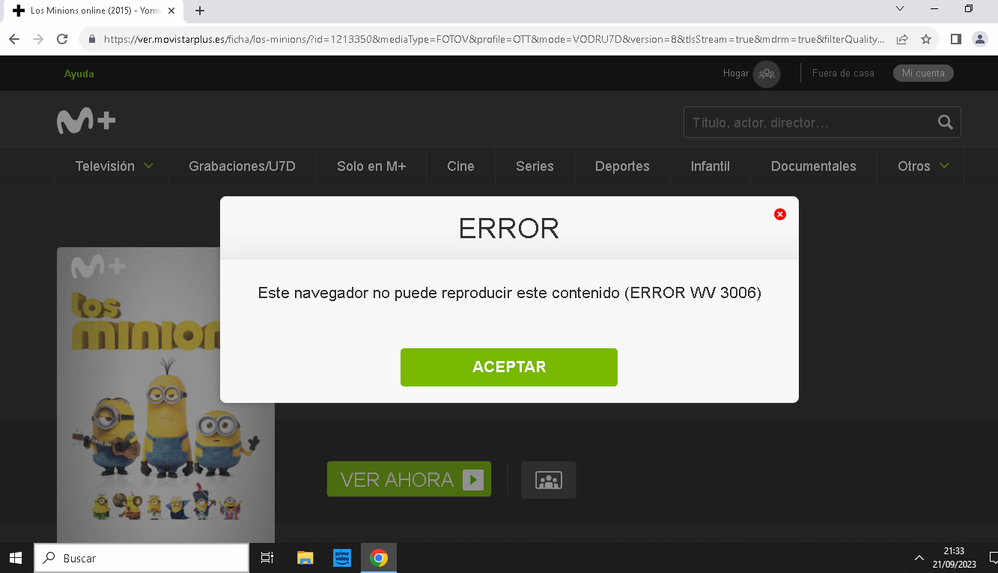Image resolution: width=998 pixels, height=573 pixels.
Task: Share this page via share icon
Action: click(902, 39)
